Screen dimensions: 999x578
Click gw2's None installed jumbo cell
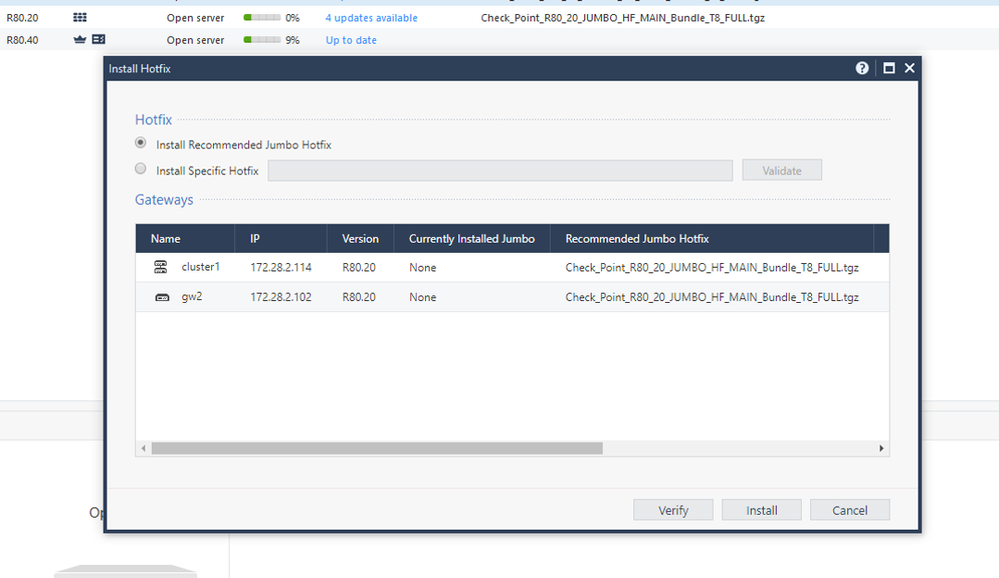(x=422, y=297)
